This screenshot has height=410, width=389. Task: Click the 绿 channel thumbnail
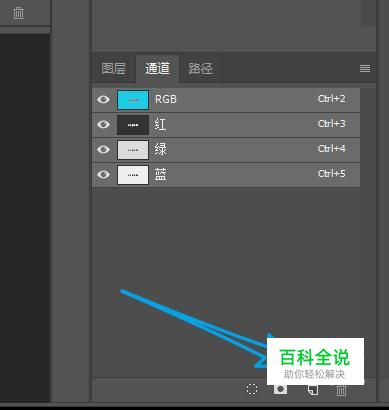point(133,150)
